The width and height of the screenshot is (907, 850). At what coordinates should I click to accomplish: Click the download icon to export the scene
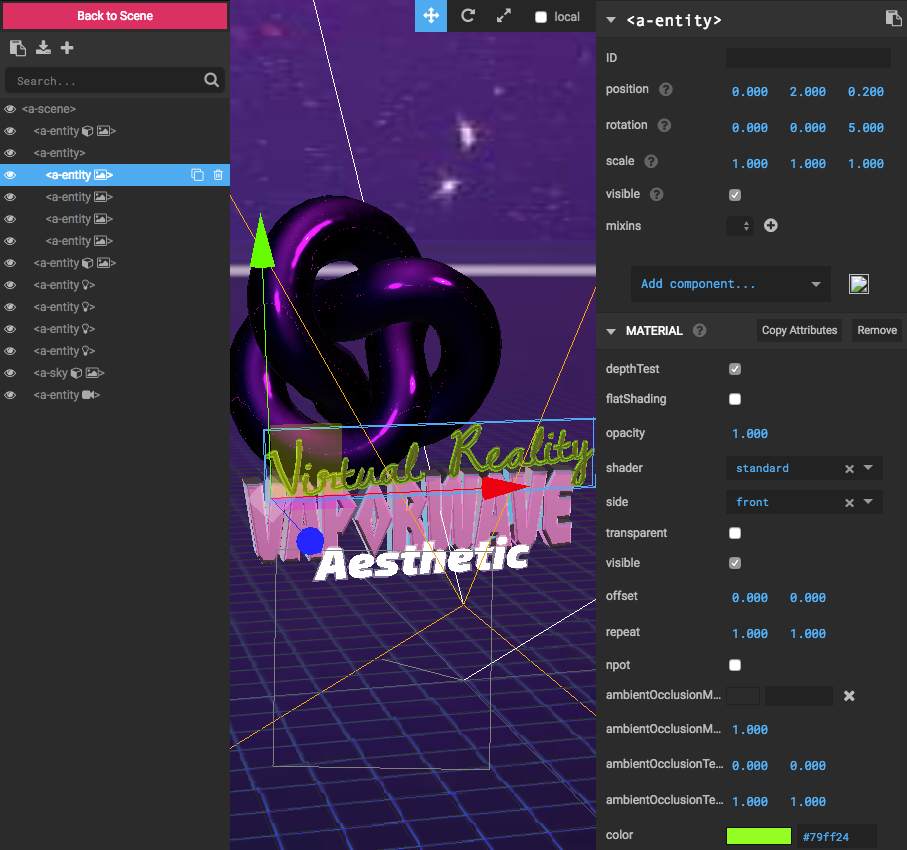coord(43,48)
